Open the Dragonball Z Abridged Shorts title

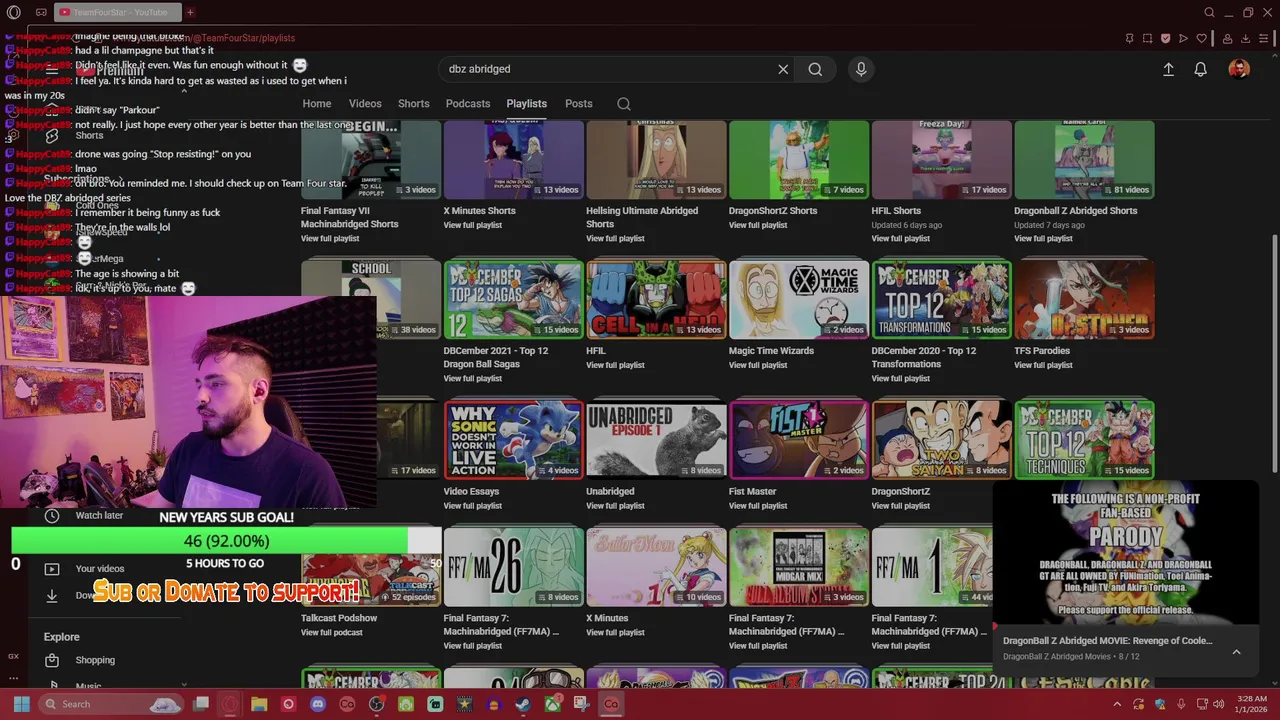(x=1075, y=211)
